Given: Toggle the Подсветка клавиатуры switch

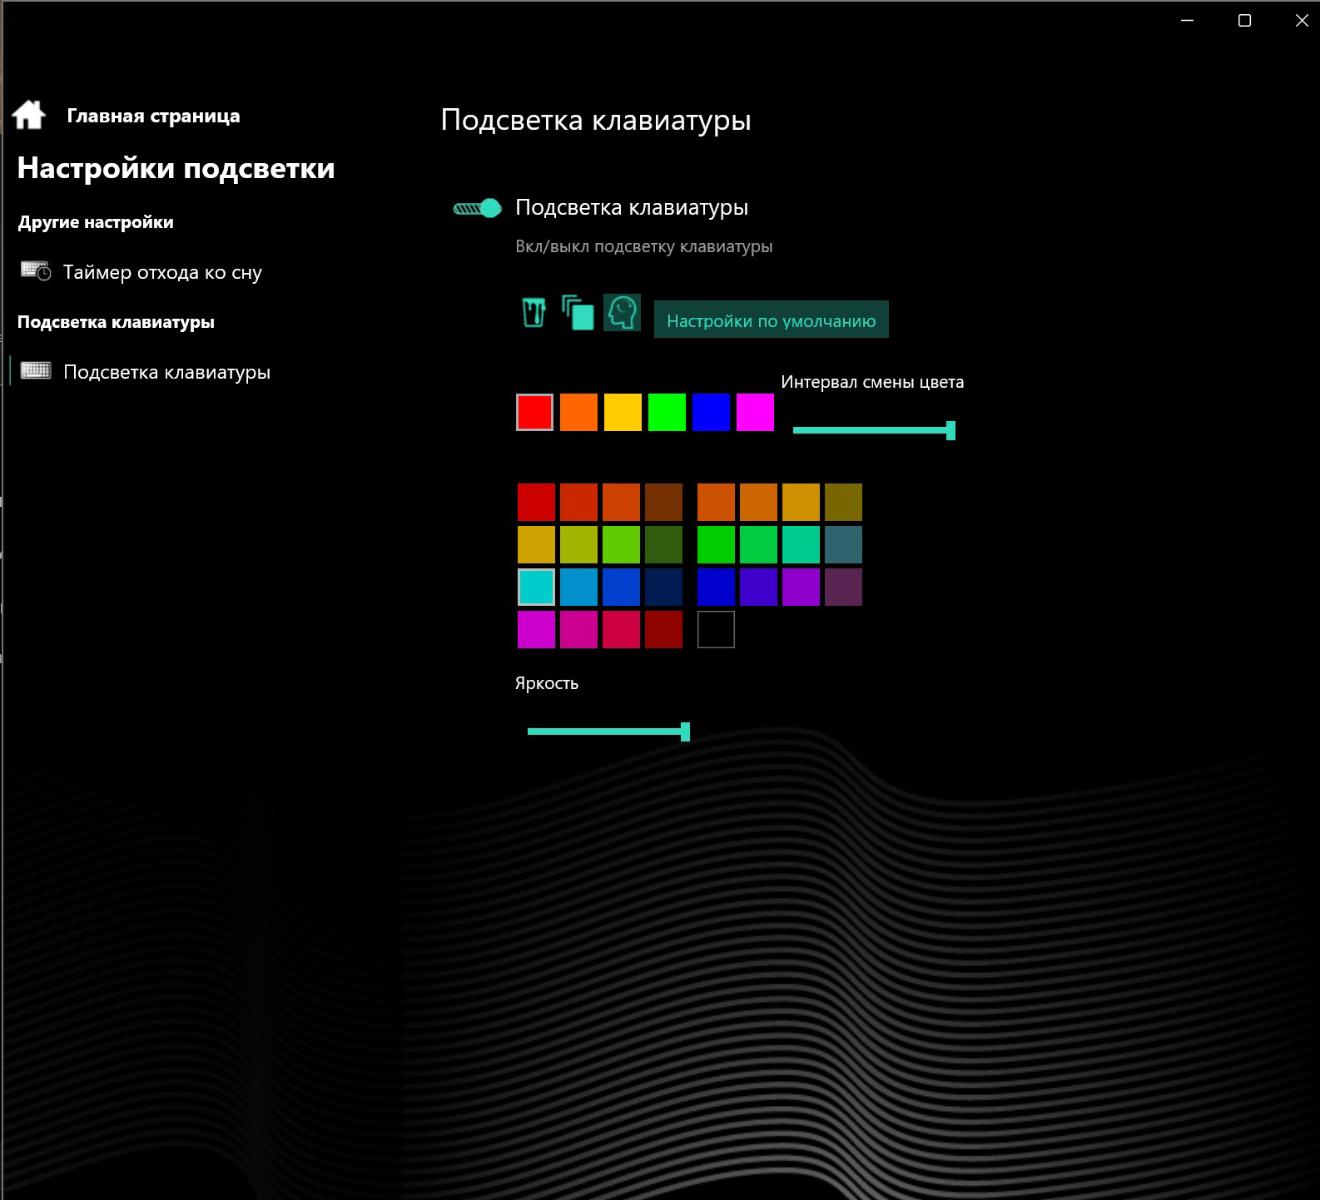Looking at the screenshot, I should click(x=477, y=208).
